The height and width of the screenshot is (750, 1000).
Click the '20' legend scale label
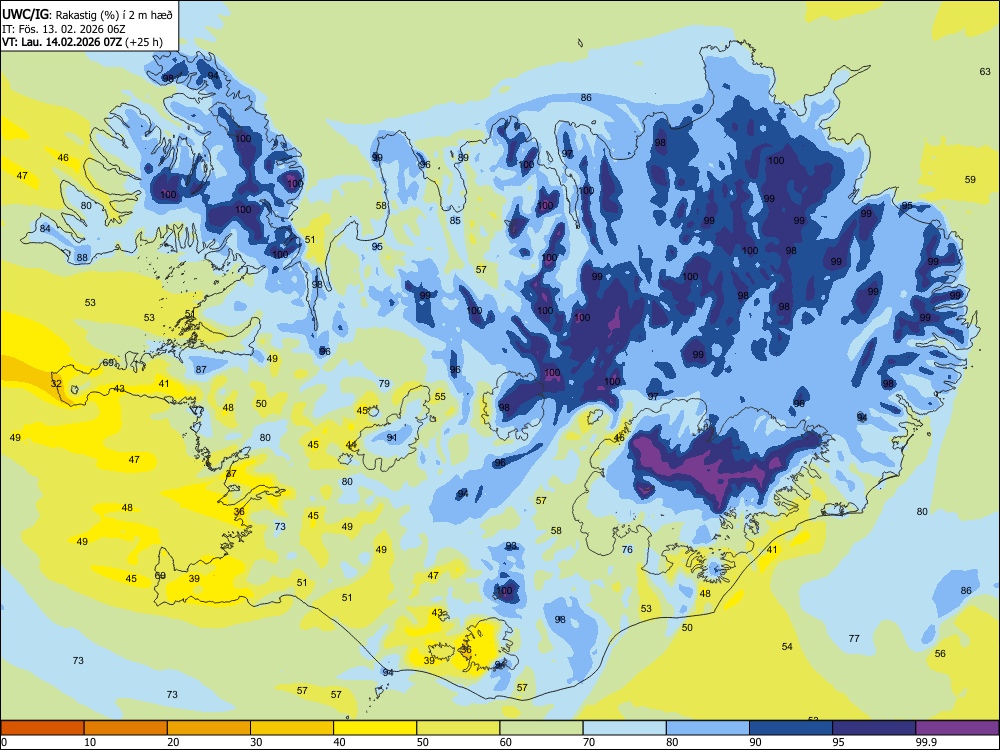tap(173, 742)
